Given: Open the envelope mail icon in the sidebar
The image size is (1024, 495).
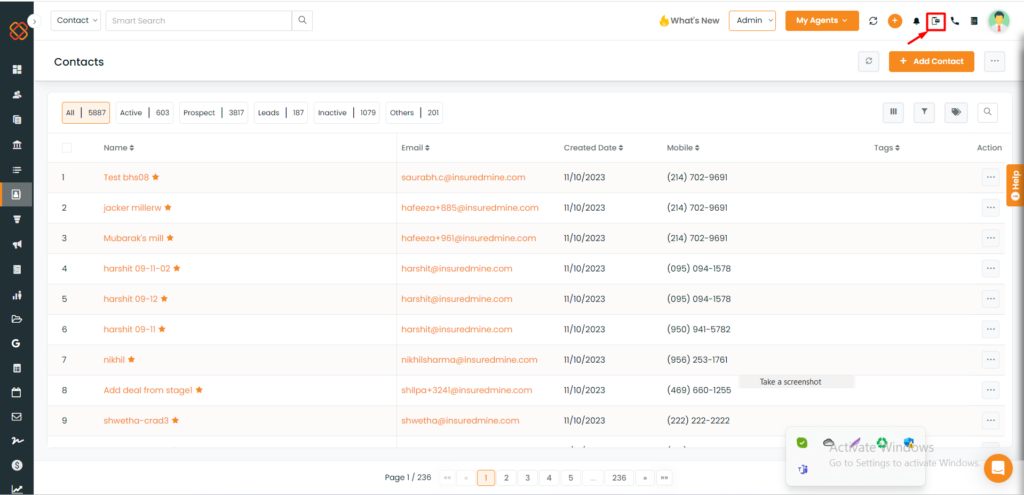Looking at the screenshot, I should point(17,417).
